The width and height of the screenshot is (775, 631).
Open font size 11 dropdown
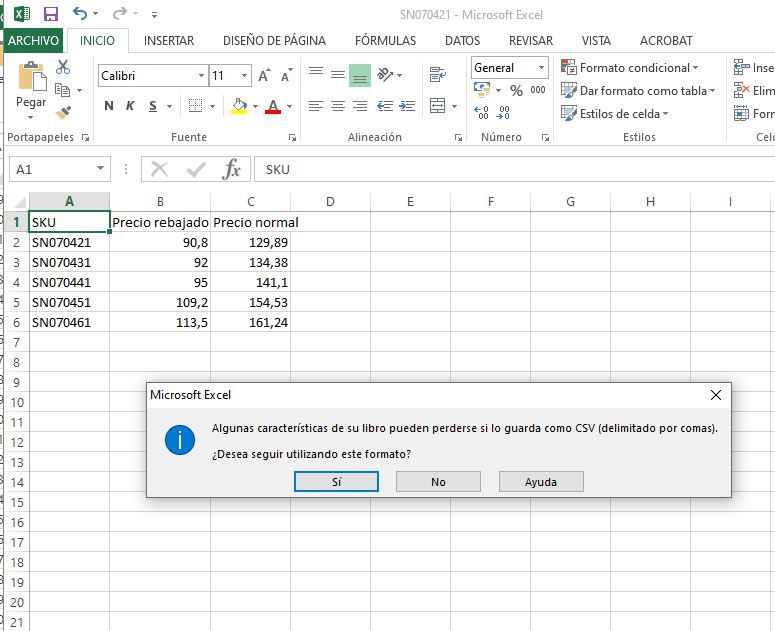[x=244, y=76]
